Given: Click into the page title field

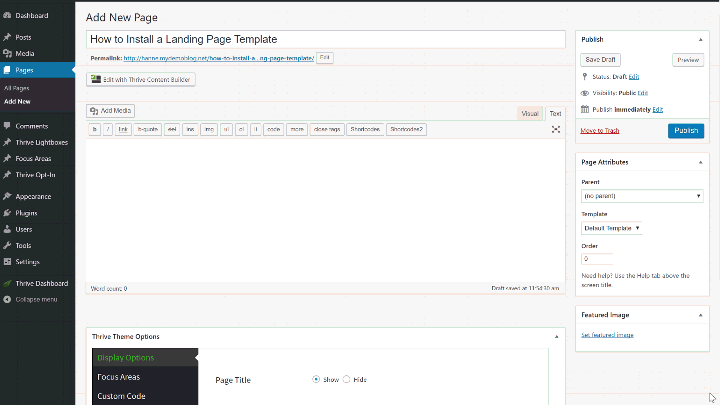Looking at the screenshot, I should pos(326,39).
